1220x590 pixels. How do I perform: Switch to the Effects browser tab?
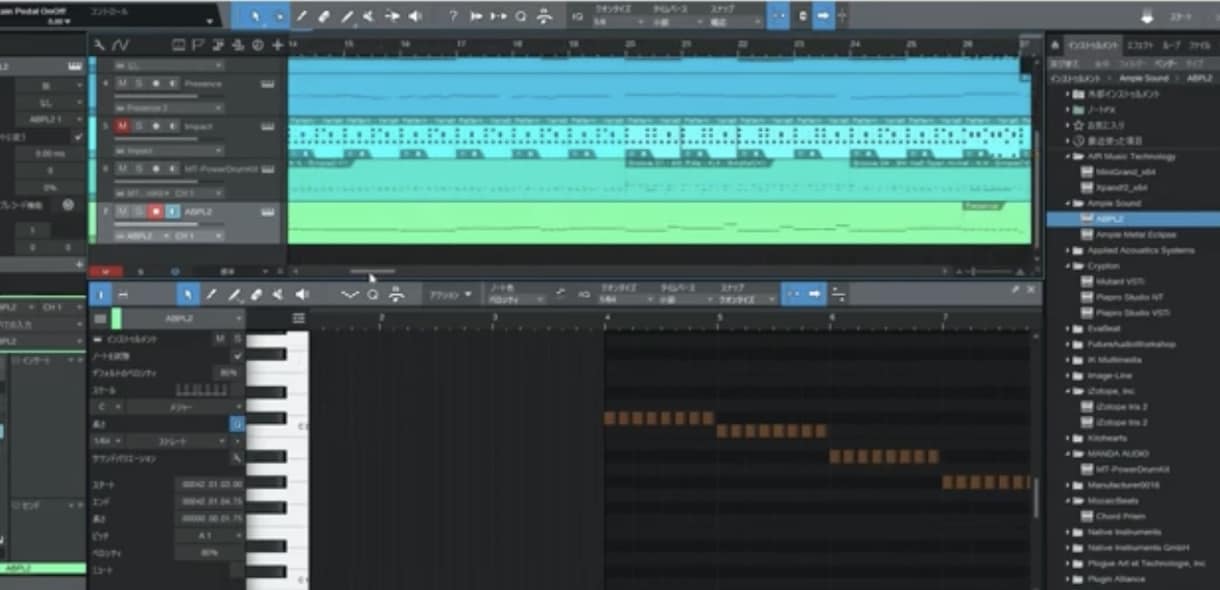[x=1139, y=45]
